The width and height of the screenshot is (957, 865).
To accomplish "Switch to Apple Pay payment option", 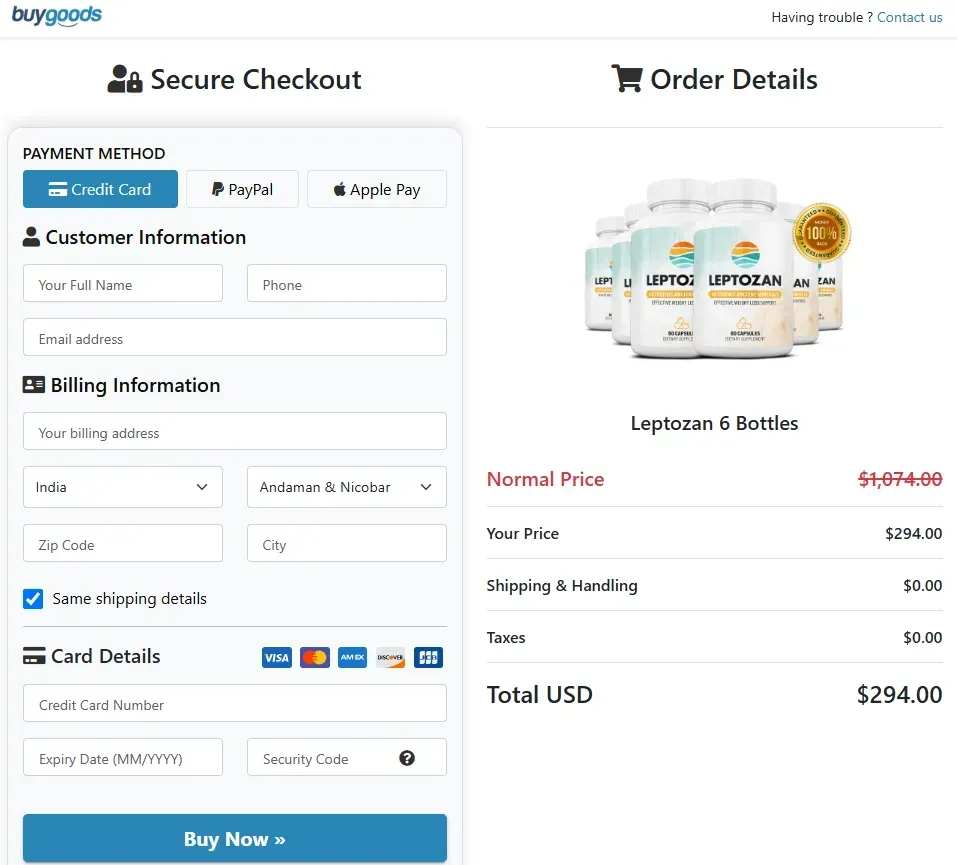I will [376, 189].
